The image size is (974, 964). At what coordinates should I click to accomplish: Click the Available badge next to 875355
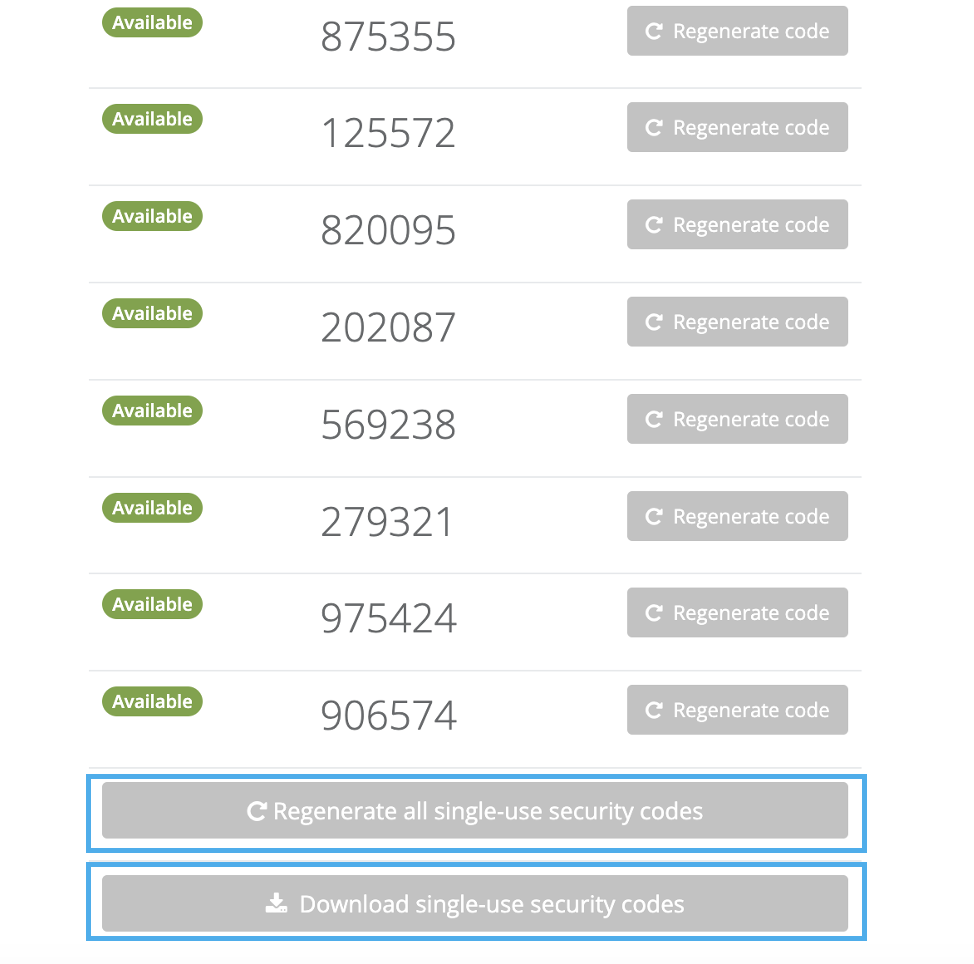click(152, 22)
